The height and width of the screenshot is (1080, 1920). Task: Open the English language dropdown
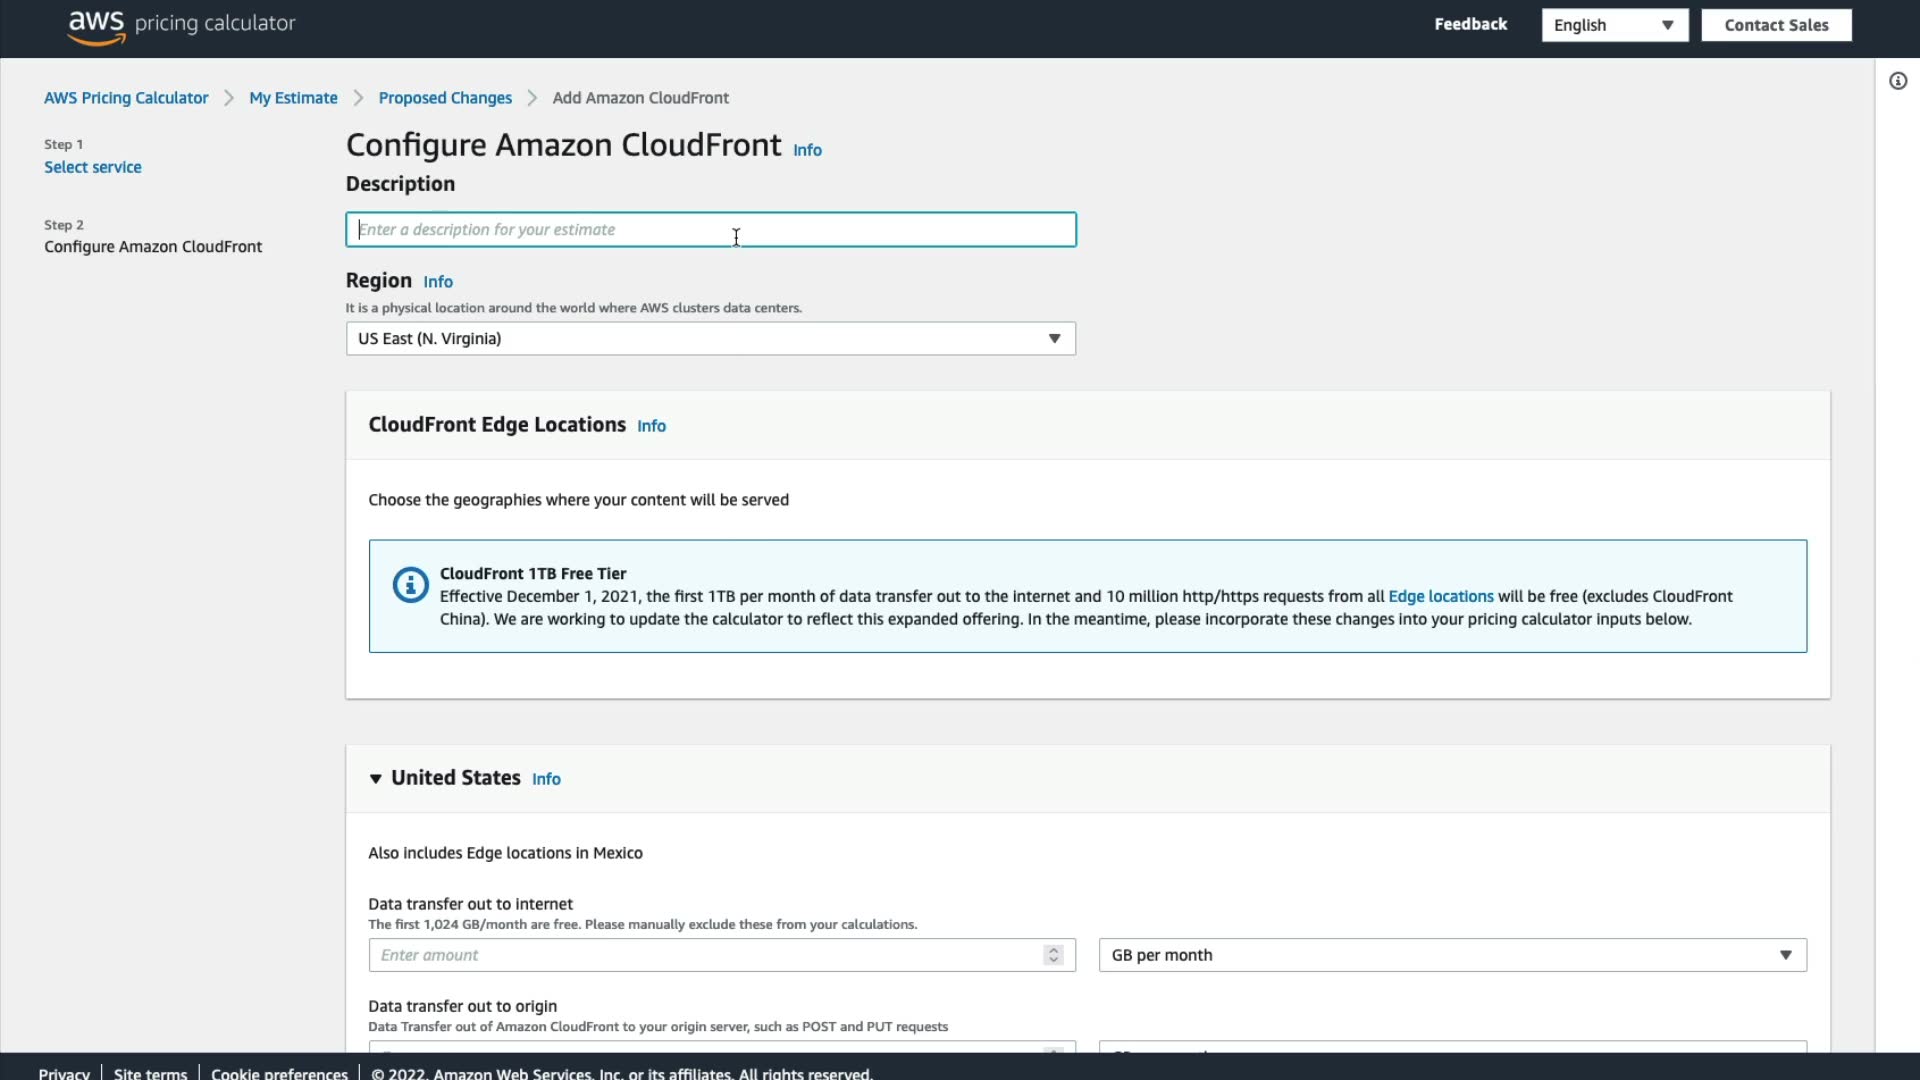tap(1613, 25)
